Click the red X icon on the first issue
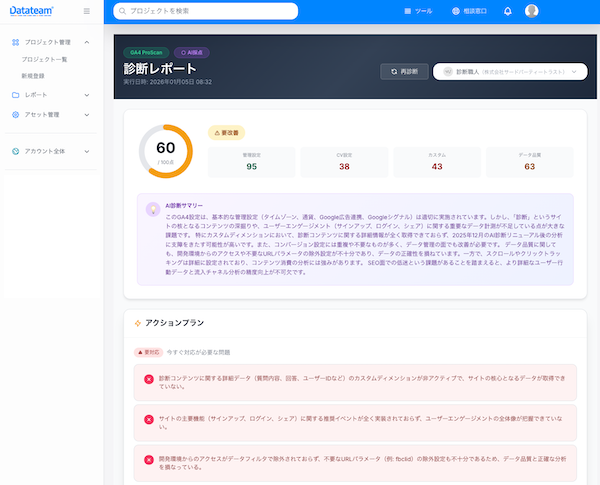This screenshot has height=485, width=600. (x=149, y=379)
